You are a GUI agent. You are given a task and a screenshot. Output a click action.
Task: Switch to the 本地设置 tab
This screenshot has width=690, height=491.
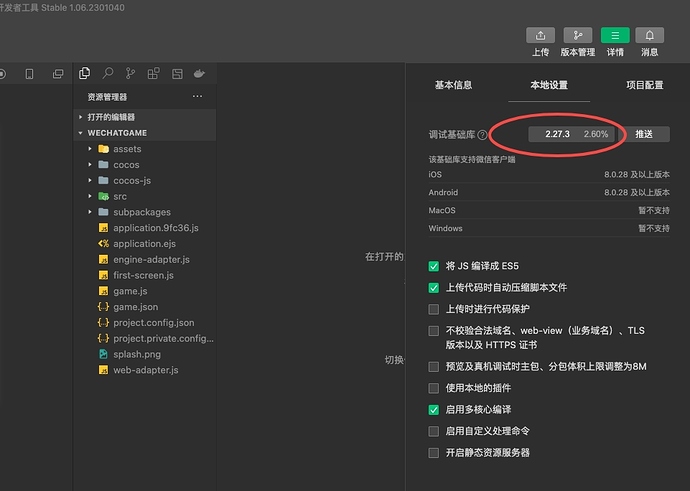(x=549, y=85)
